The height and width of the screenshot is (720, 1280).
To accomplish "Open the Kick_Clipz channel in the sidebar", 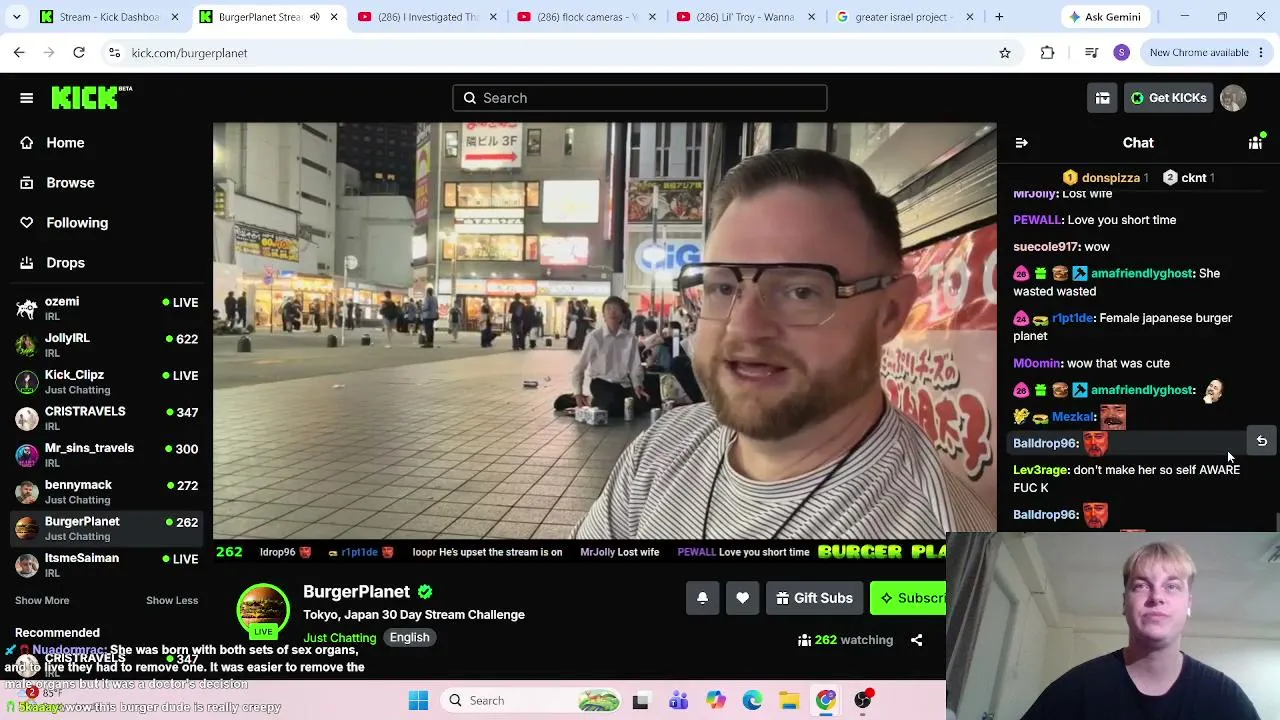I will tap(106, 382).
